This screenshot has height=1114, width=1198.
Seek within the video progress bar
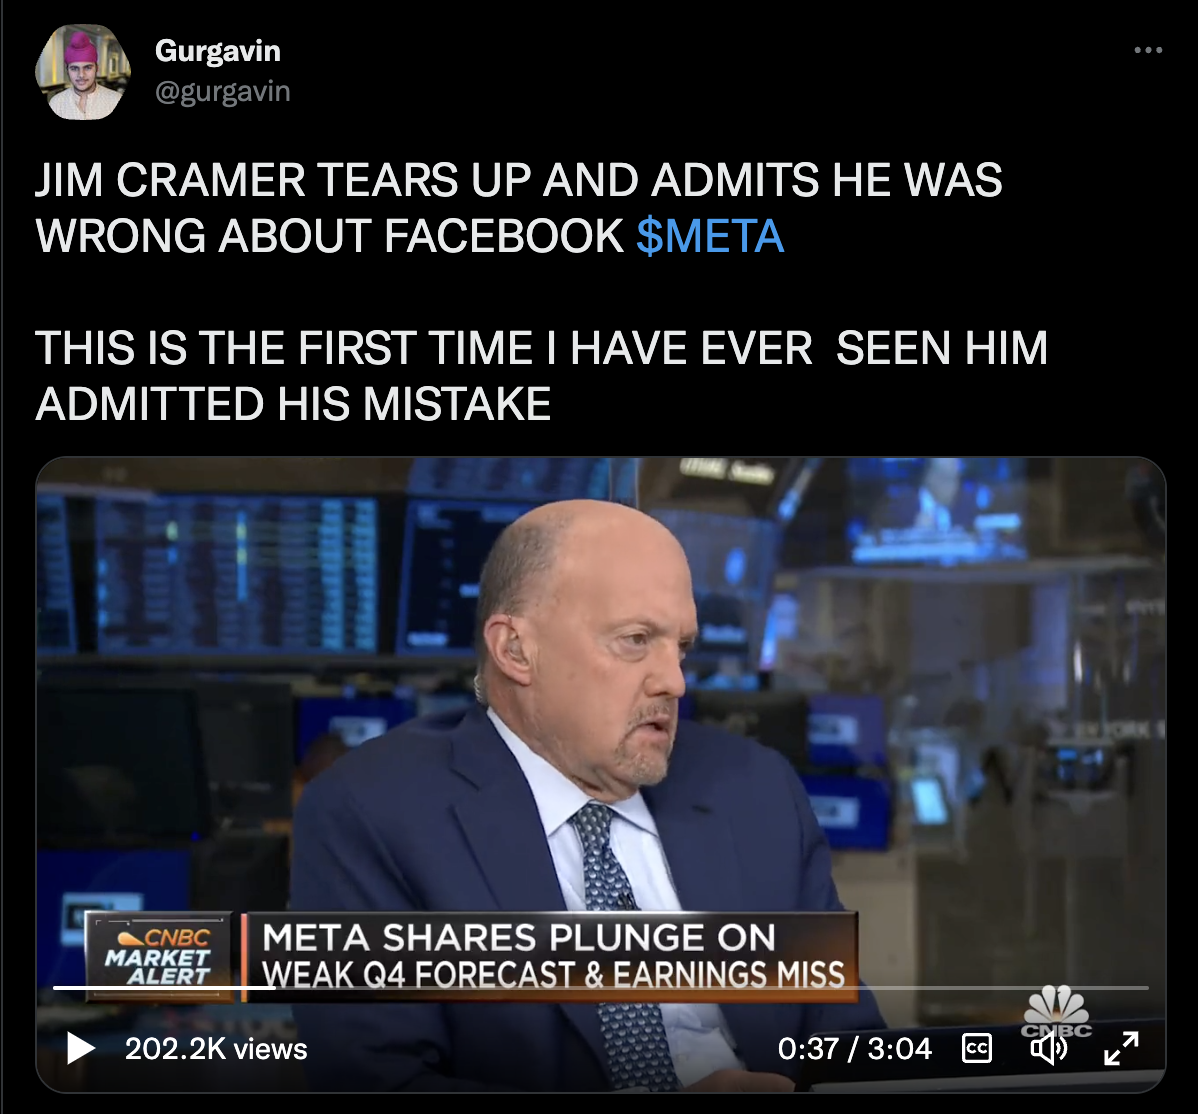pos(601,988)
